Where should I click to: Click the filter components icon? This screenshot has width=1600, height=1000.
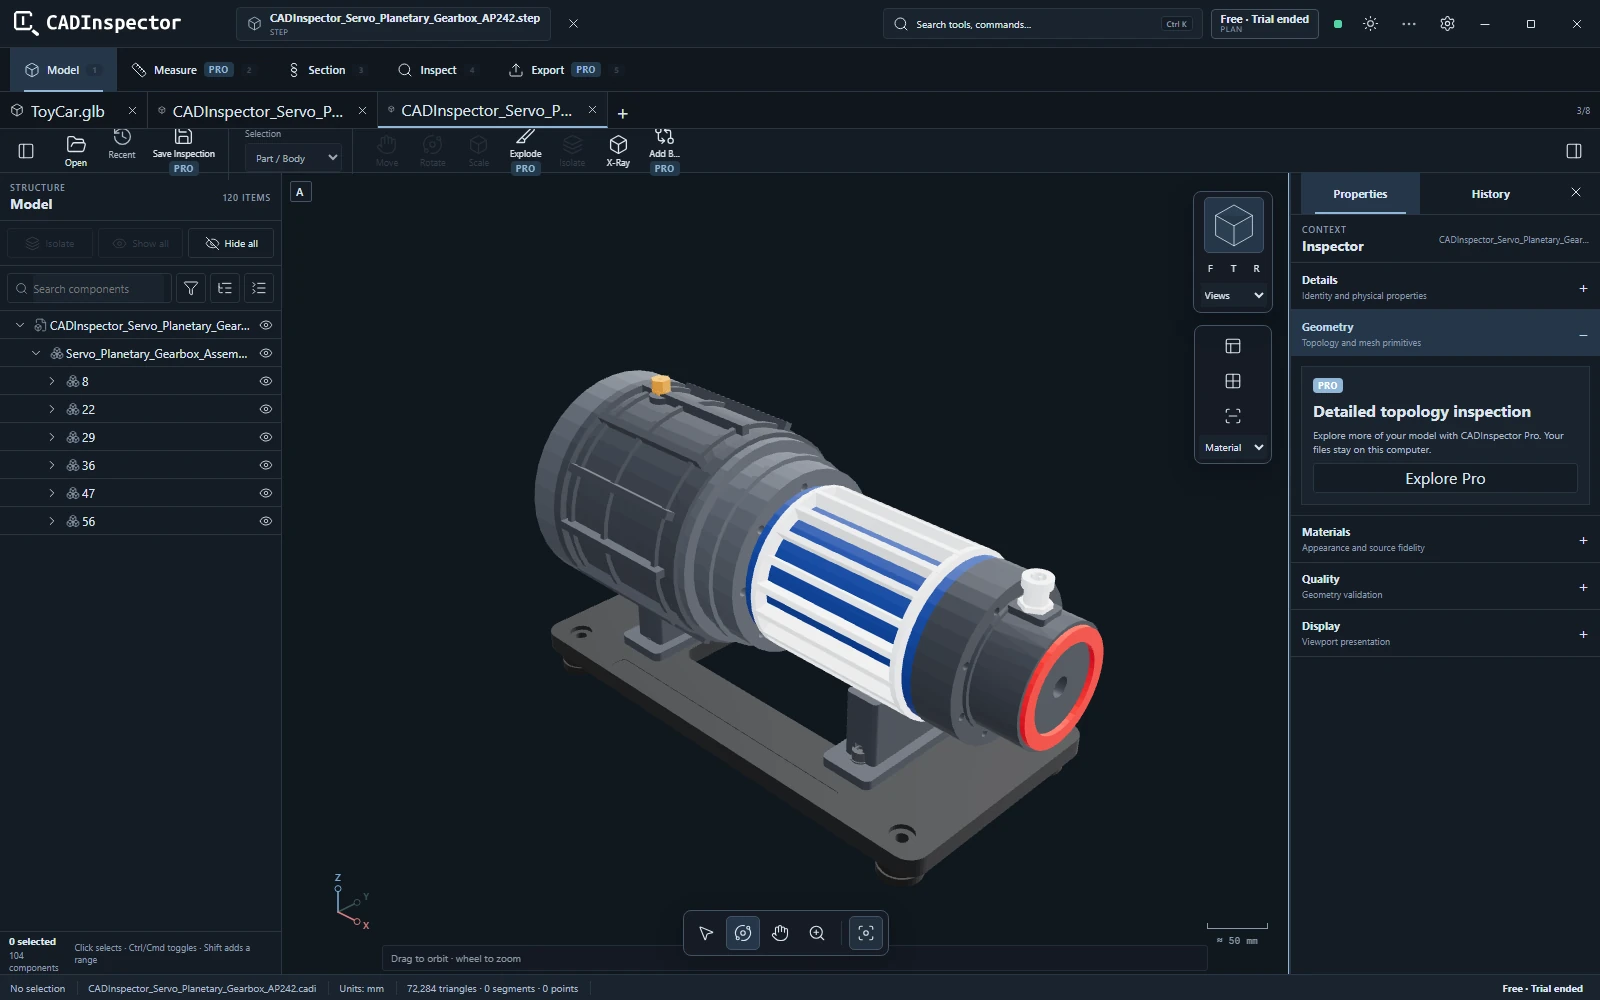pos(191,288)
